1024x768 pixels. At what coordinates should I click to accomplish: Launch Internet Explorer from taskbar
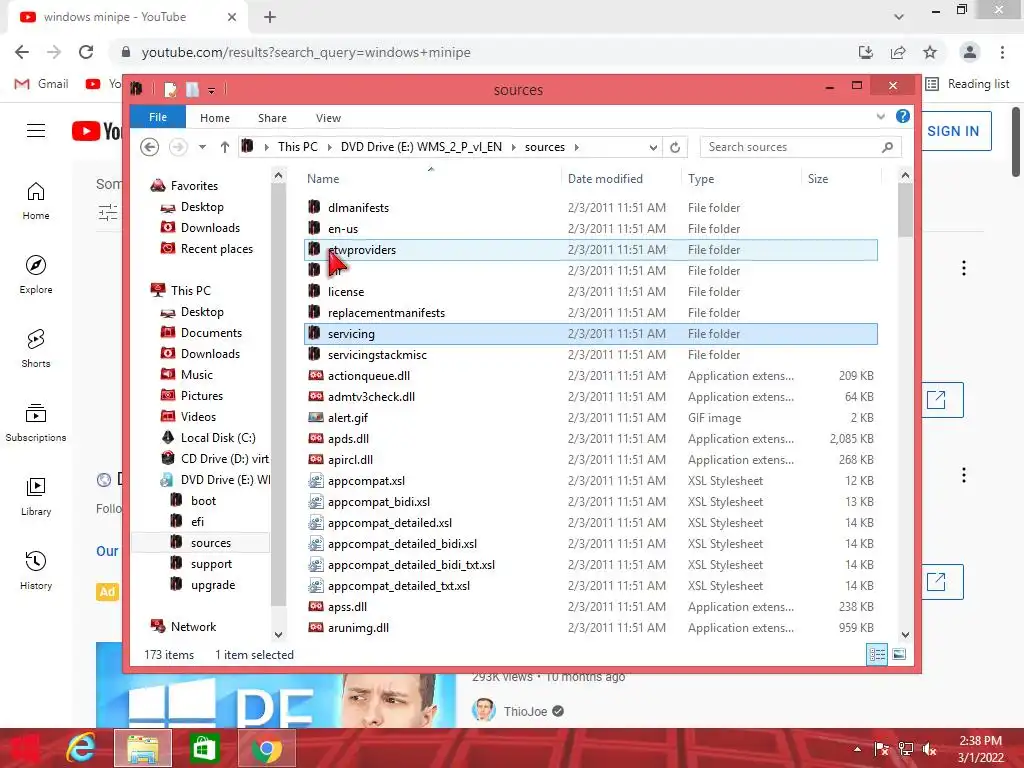(81, 748)
